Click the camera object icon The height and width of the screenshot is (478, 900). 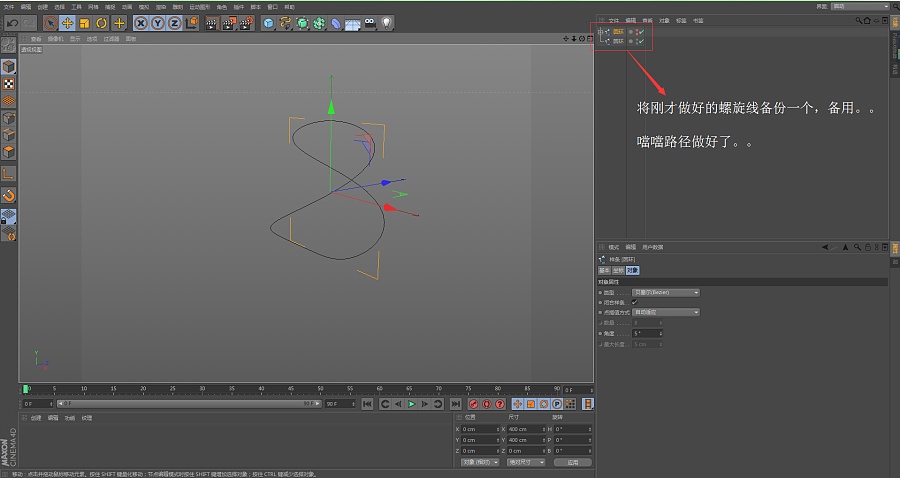(370, 23)
